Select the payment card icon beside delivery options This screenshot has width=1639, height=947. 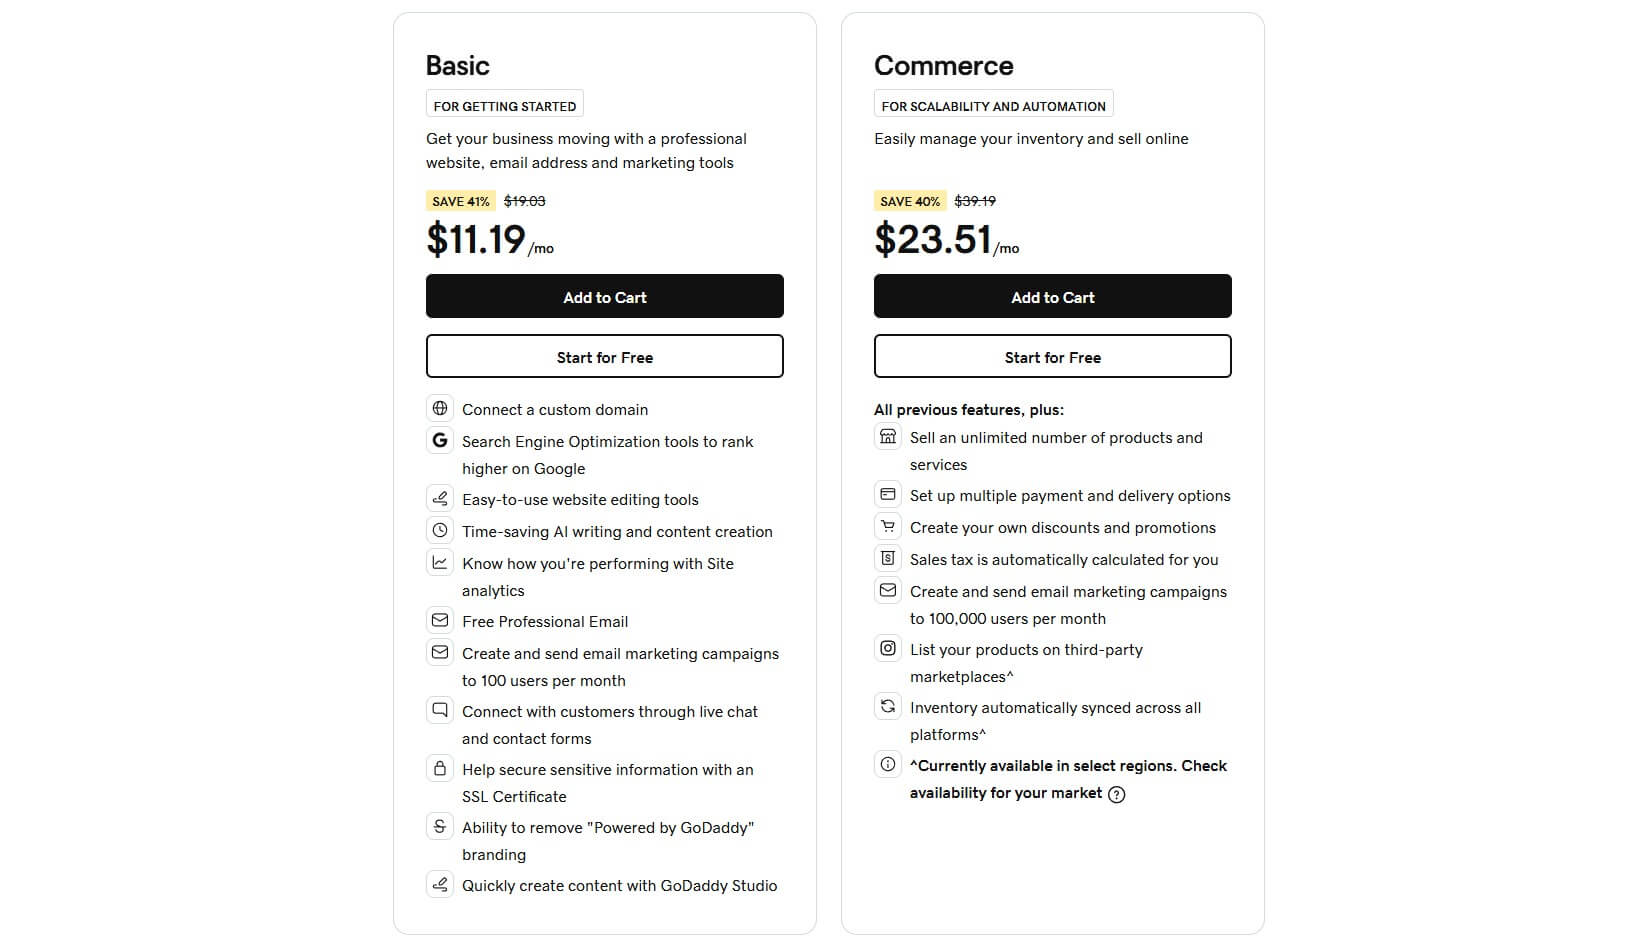[x=888, y=494]
